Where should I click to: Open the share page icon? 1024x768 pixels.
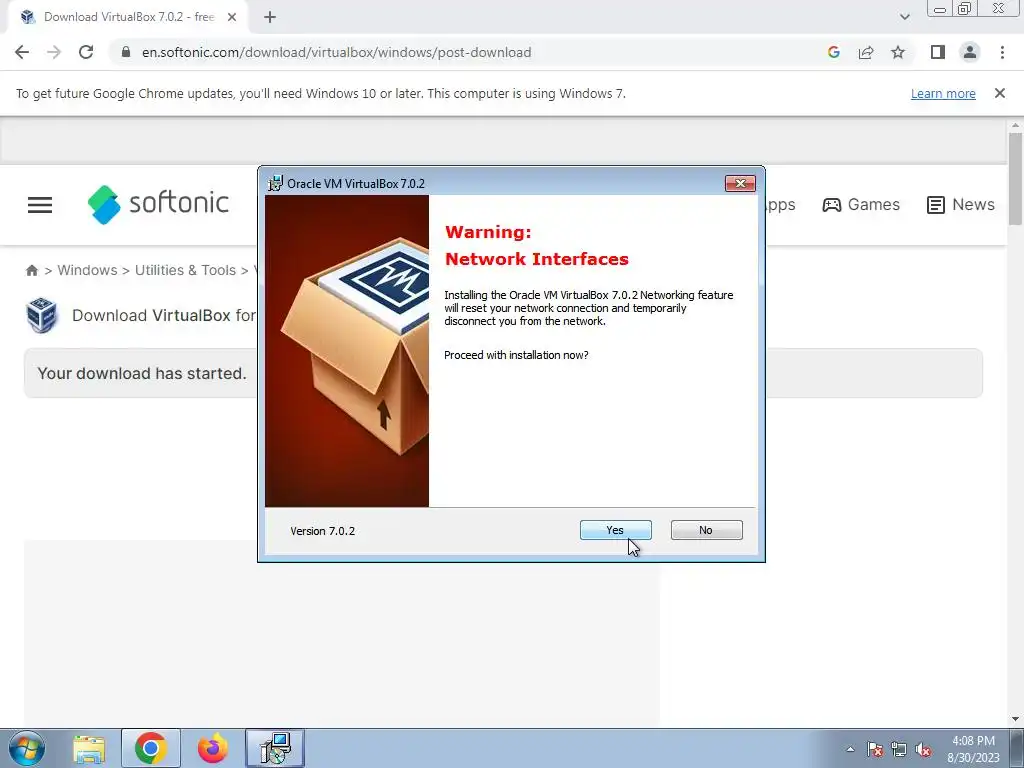866,52
